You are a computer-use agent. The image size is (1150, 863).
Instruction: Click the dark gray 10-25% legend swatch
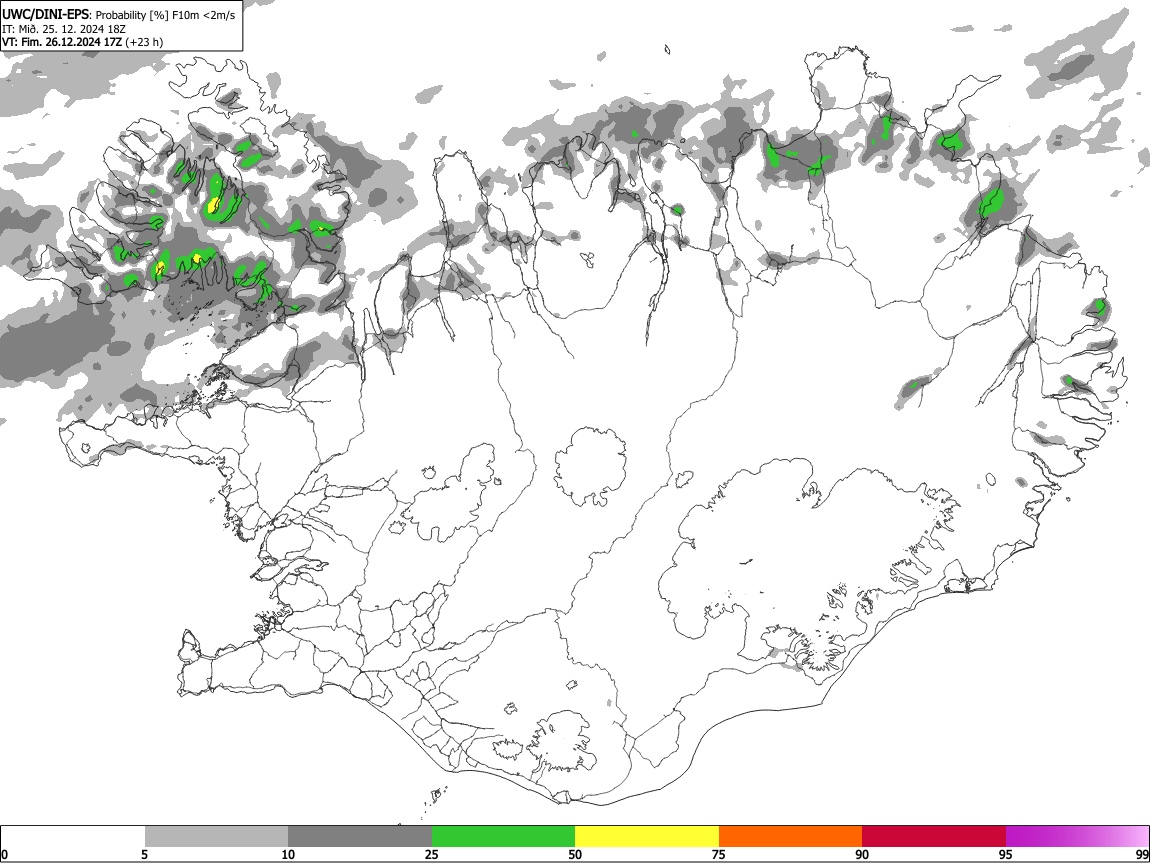(x=360, y=837)
